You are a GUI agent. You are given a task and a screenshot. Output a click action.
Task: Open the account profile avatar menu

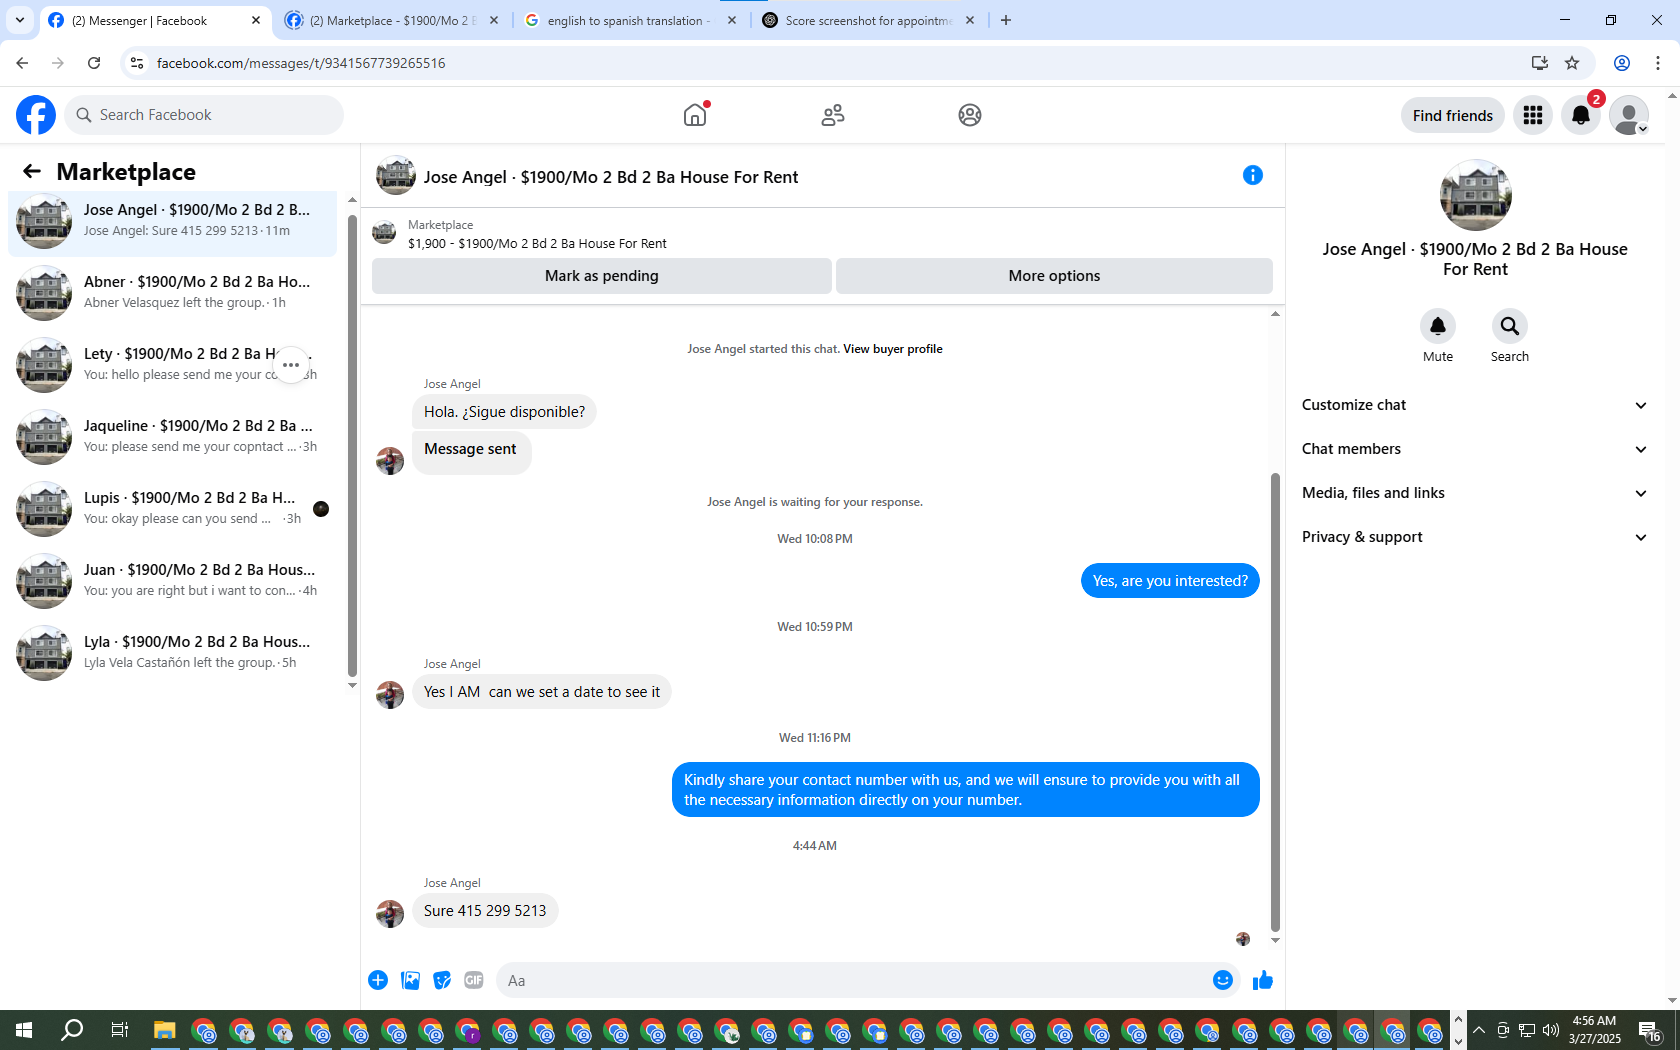1629,115
